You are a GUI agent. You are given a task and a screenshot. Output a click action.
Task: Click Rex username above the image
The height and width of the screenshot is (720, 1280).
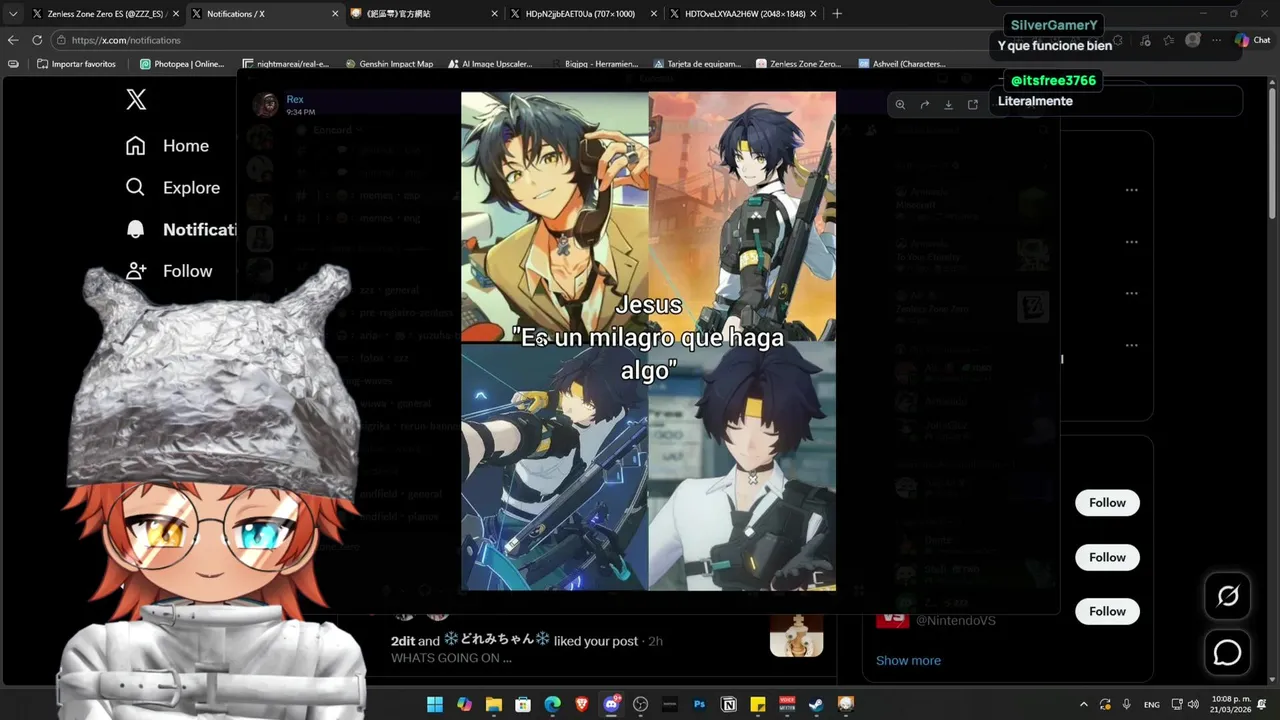pyautogui.click(x=295, y=99)
